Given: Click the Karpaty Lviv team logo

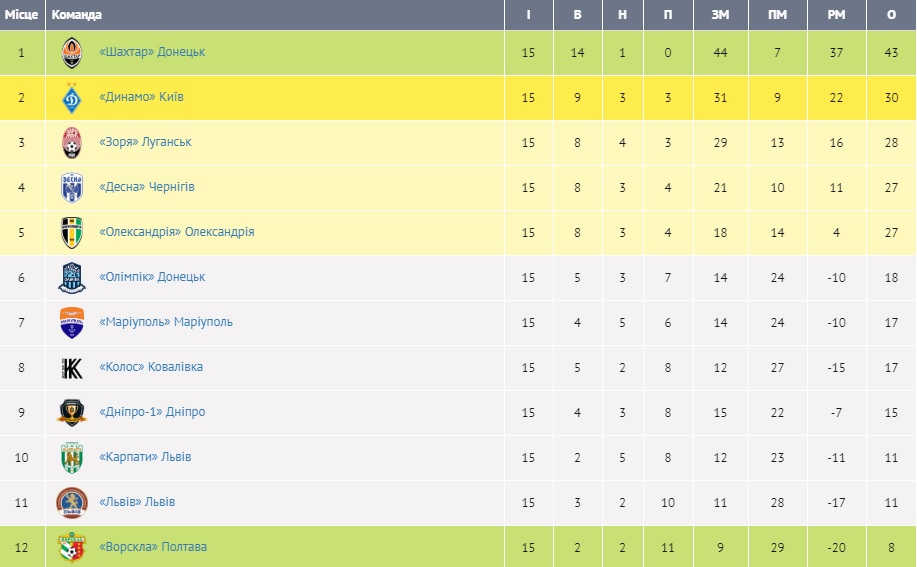Looking at the screenshot, I should point(72,457).
